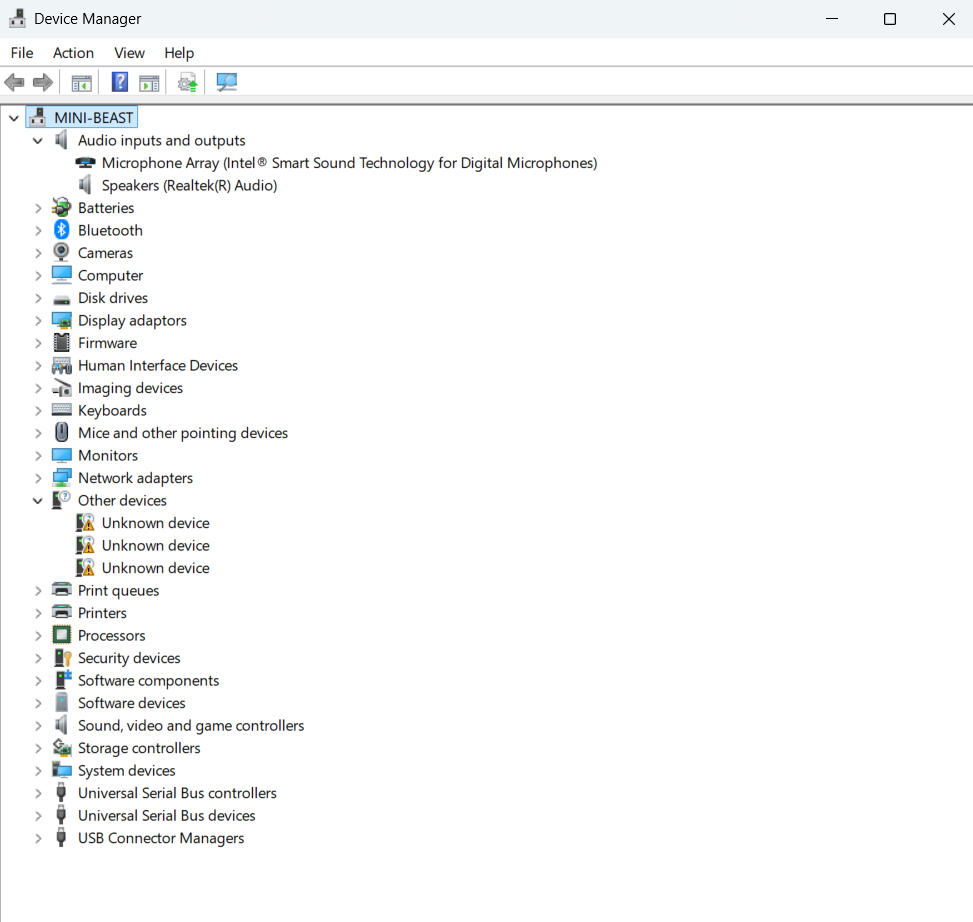
Task: Click the Other devices question-mark icon
Action: (x=61, y=500)
